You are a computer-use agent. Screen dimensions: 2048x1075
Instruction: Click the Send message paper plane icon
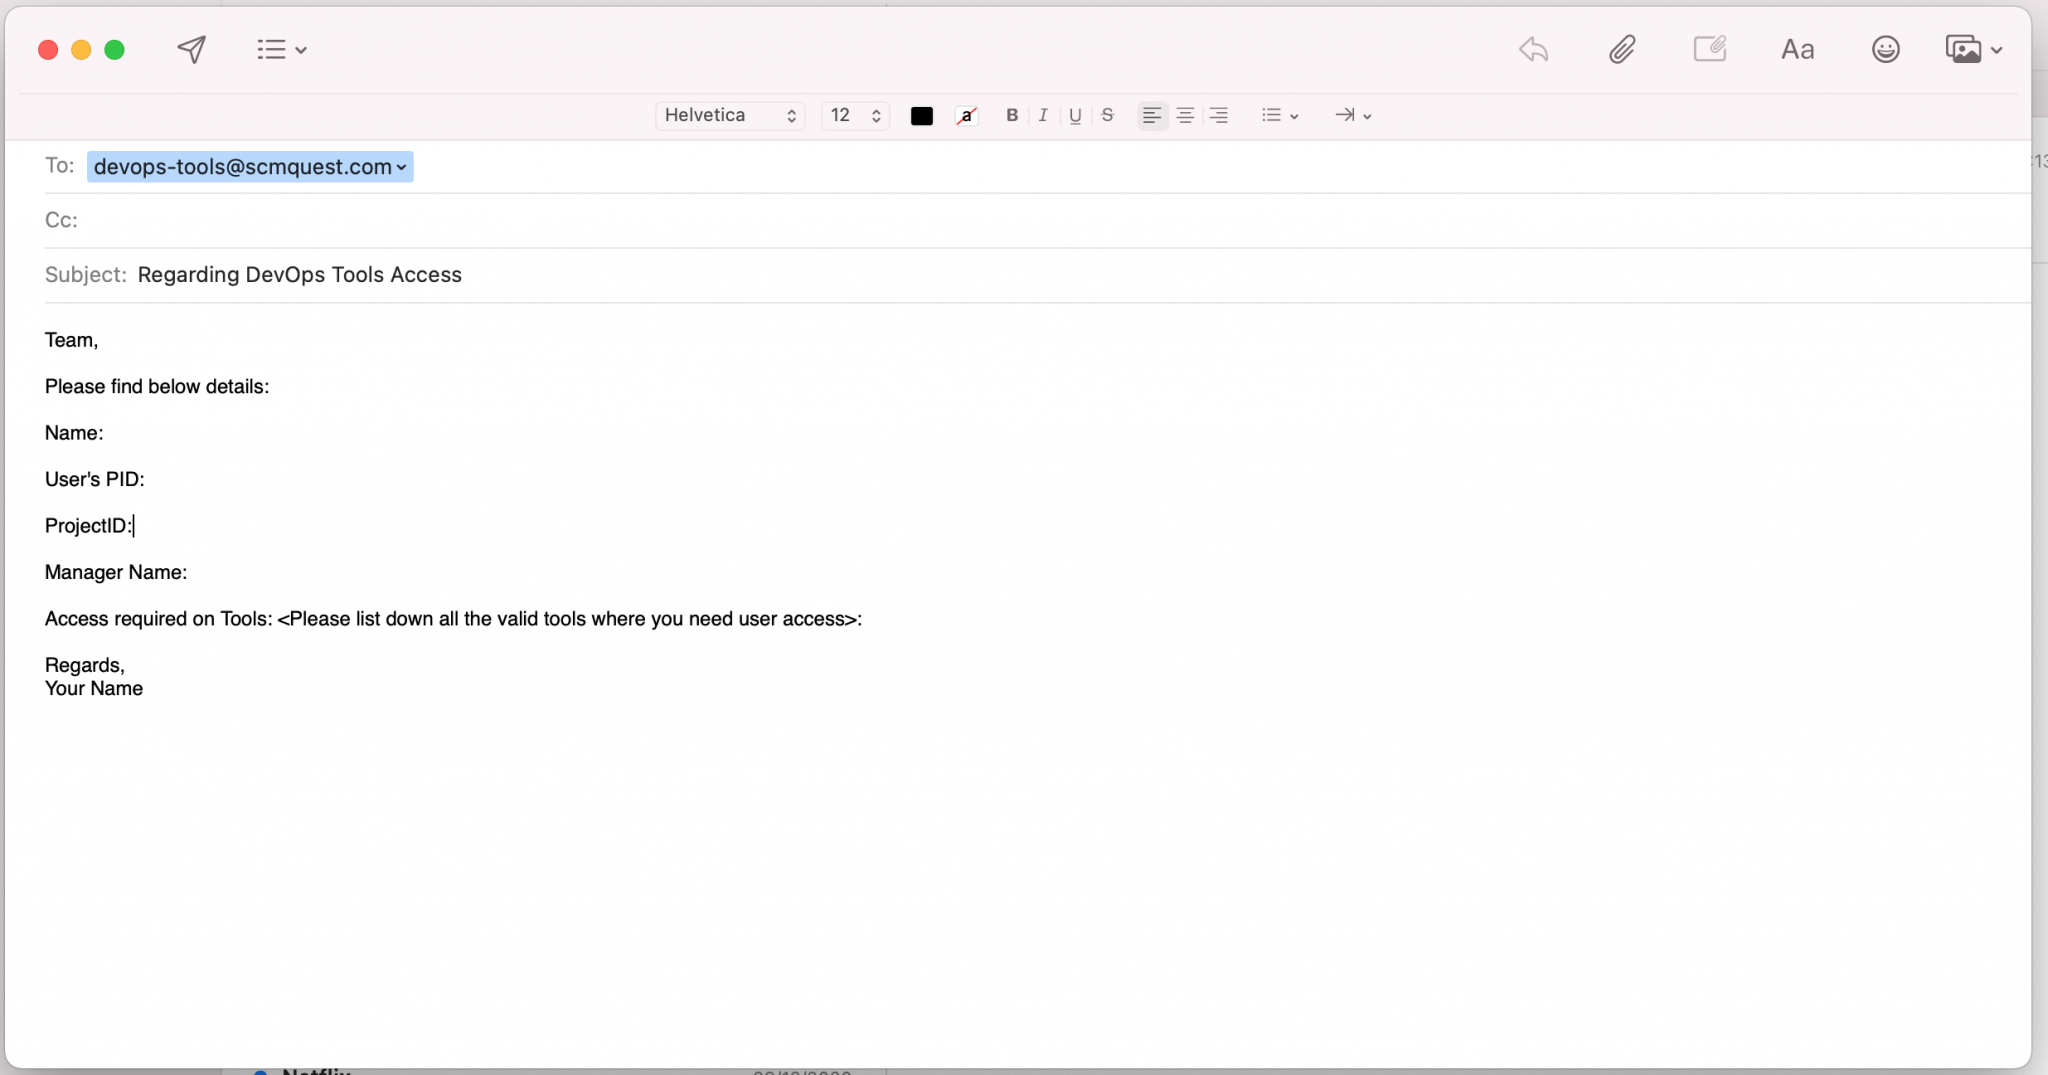[x=191, y=49]
